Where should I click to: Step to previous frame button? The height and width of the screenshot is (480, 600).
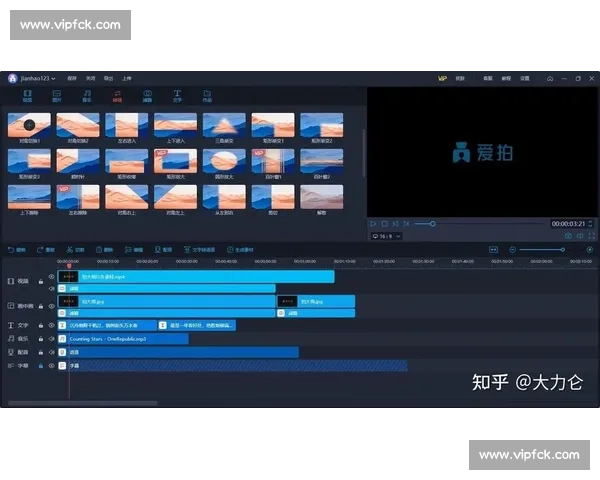pyautogui.click(x=395, y=224)
